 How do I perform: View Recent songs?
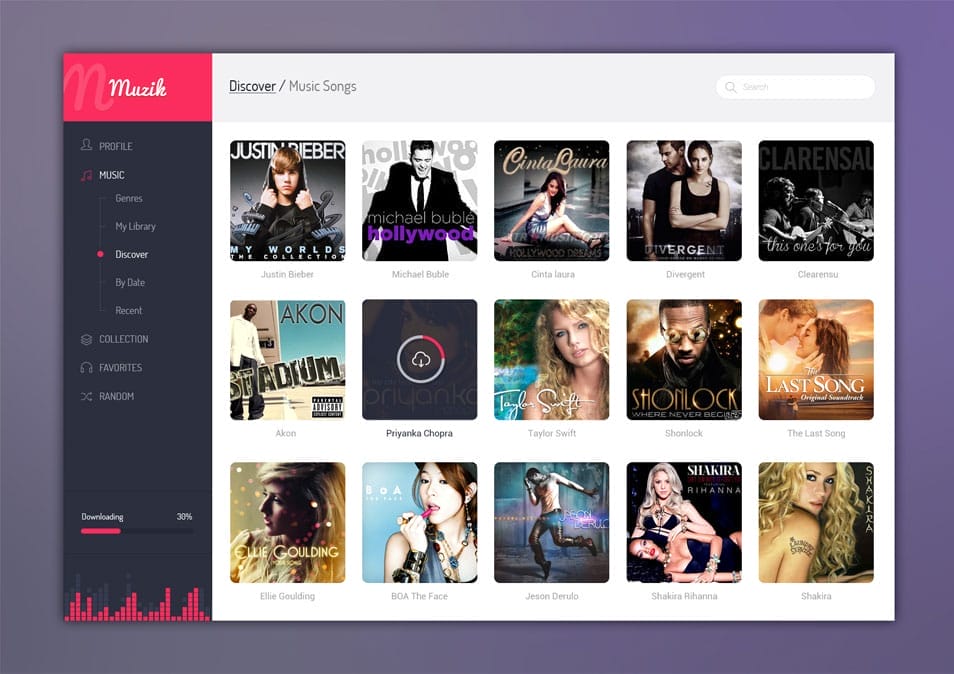coord(128,310)
